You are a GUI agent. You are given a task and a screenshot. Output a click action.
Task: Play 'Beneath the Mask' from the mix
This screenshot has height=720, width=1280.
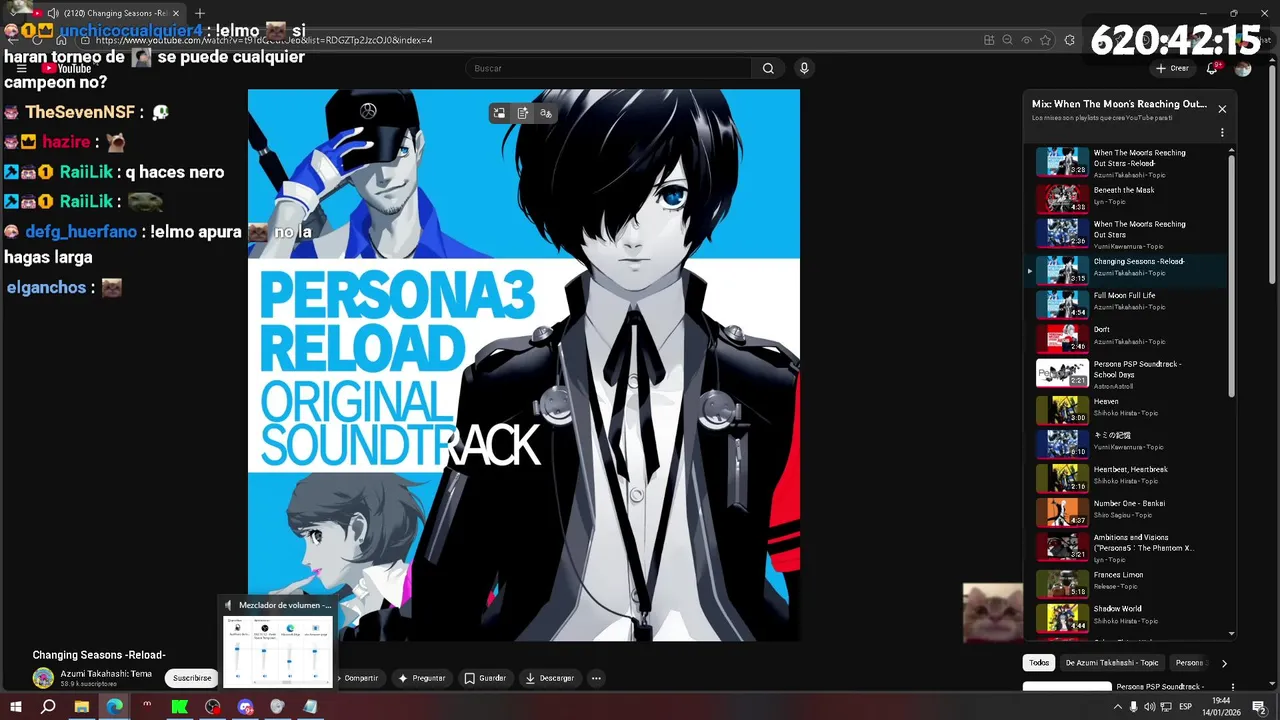click(x=1125, y=199)
